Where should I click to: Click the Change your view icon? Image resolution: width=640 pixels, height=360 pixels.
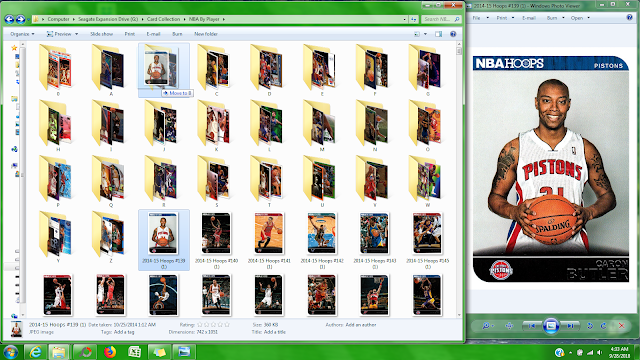[x=417, y=34]
